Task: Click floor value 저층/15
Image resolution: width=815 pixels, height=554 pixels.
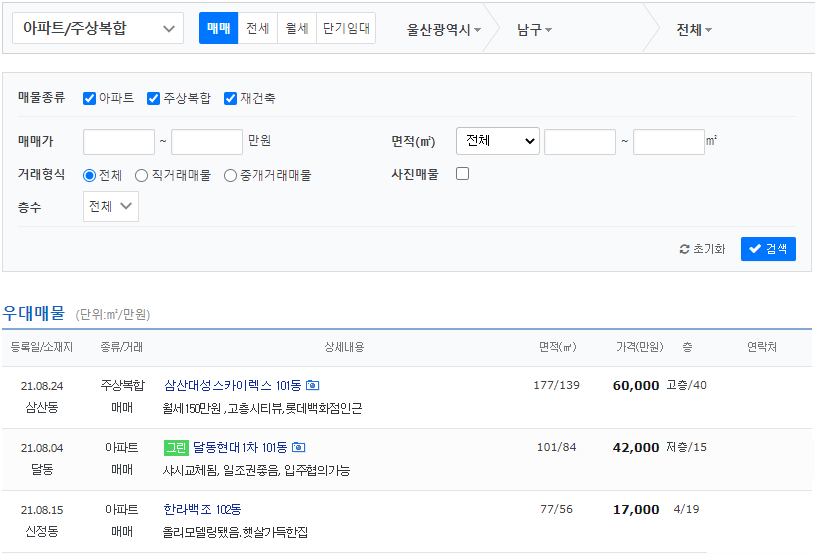Action: coord(687,447)
